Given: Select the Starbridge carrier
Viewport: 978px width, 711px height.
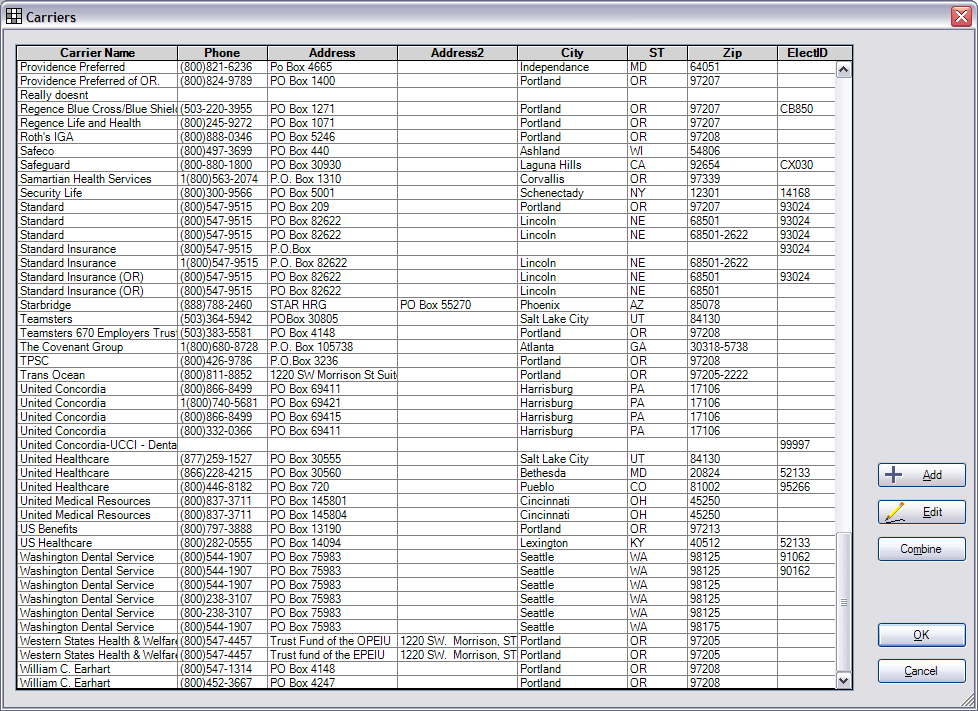Looking at the screenshot, I should point(426,305).
